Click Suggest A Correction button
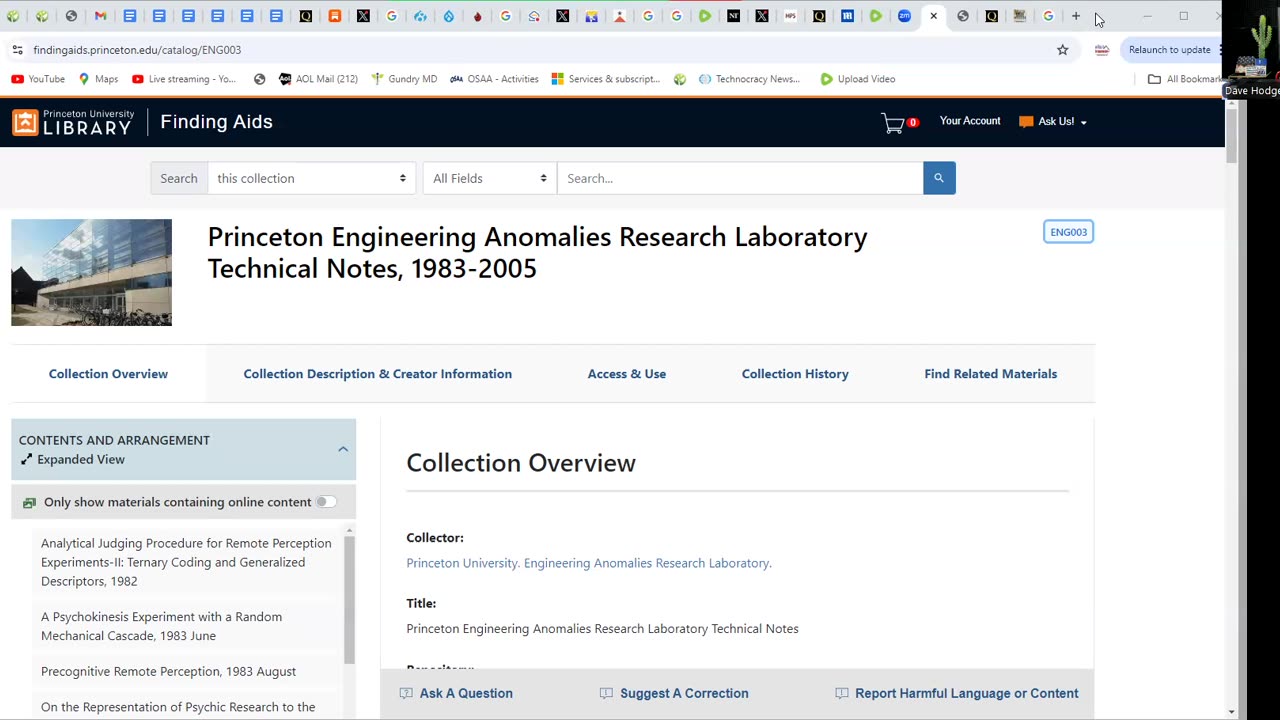The height and width of the screenshot is (720, 1280). [x=674, y=693]
